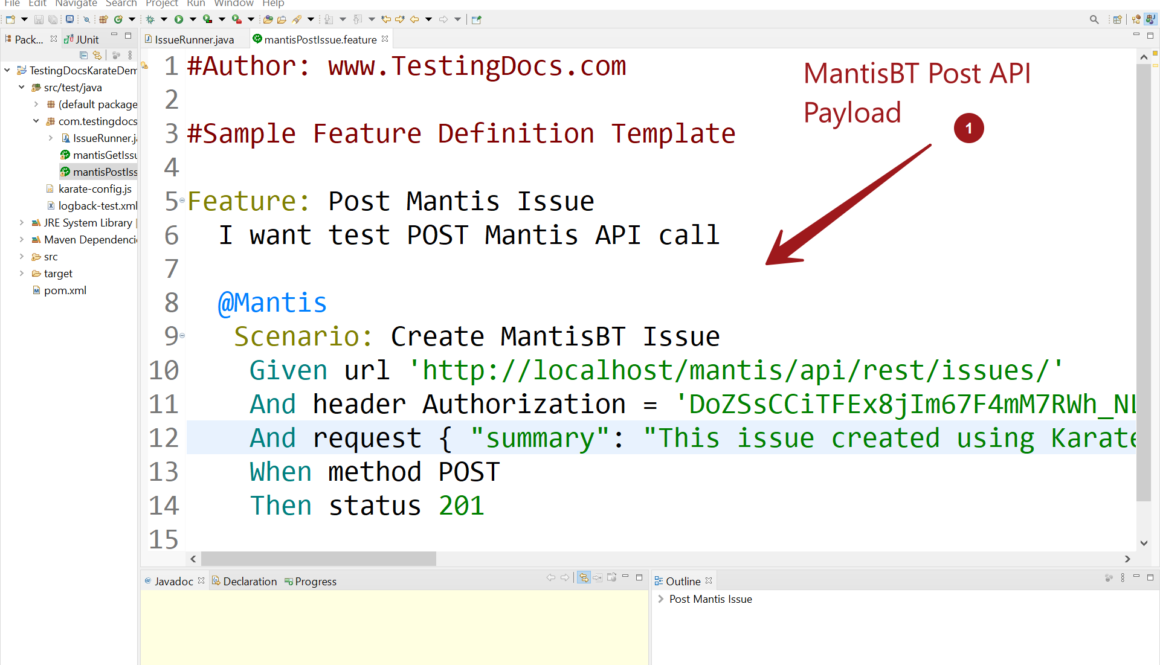This screenshot has width=1160, height=665.
Task: Expand the JRE System Library node
Action: (22, 223)
